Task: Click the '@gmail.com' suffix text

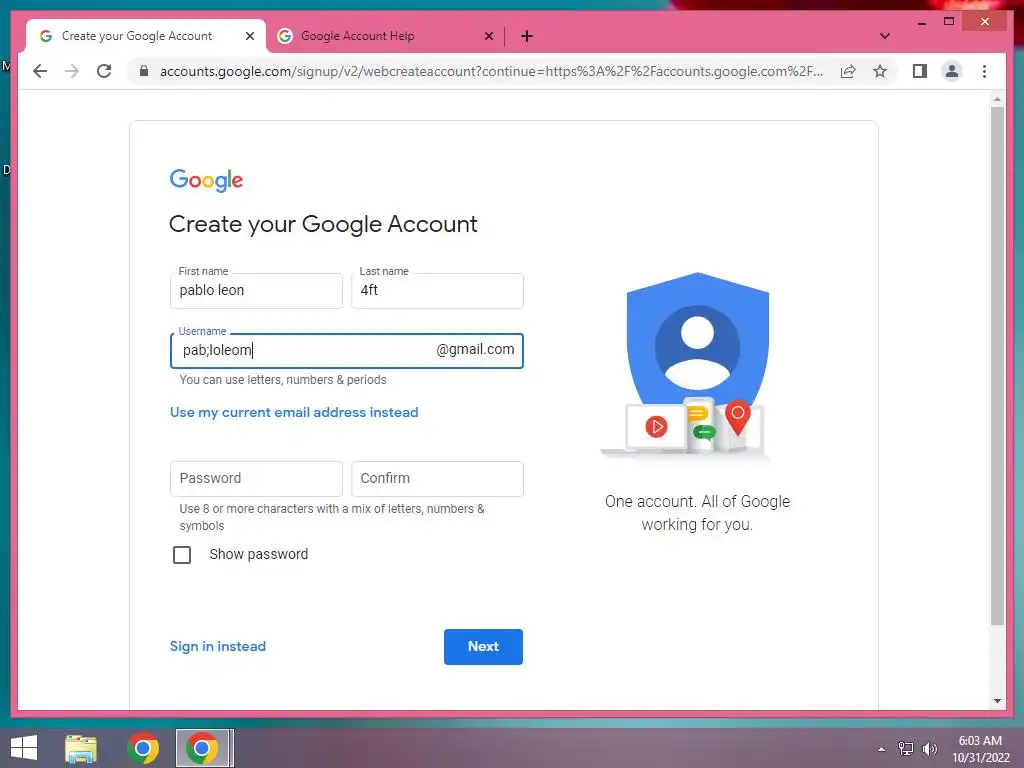Action: 475,350
